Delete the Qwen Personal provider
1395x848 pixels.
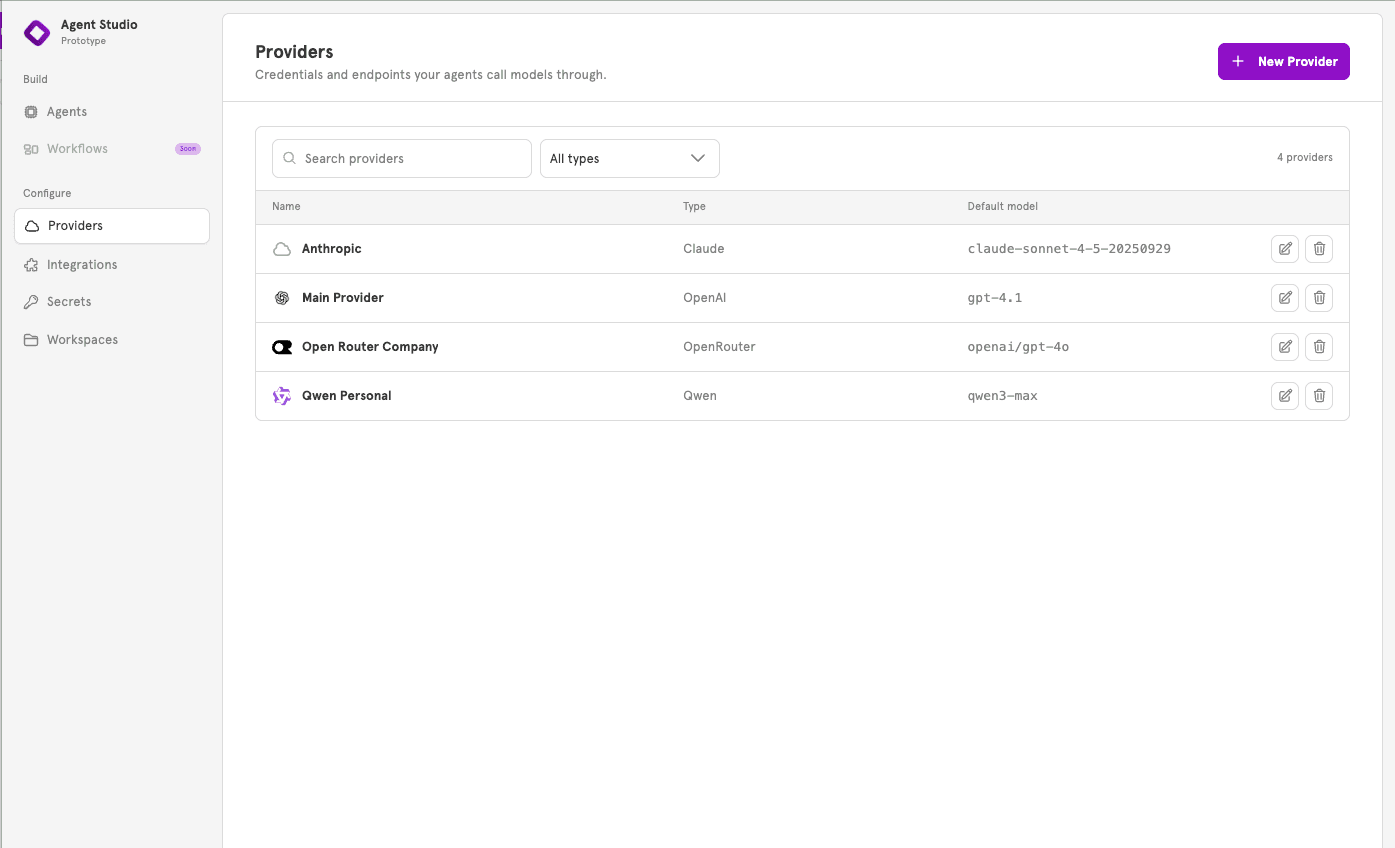pyautogui.click(x=1319, y=396)
